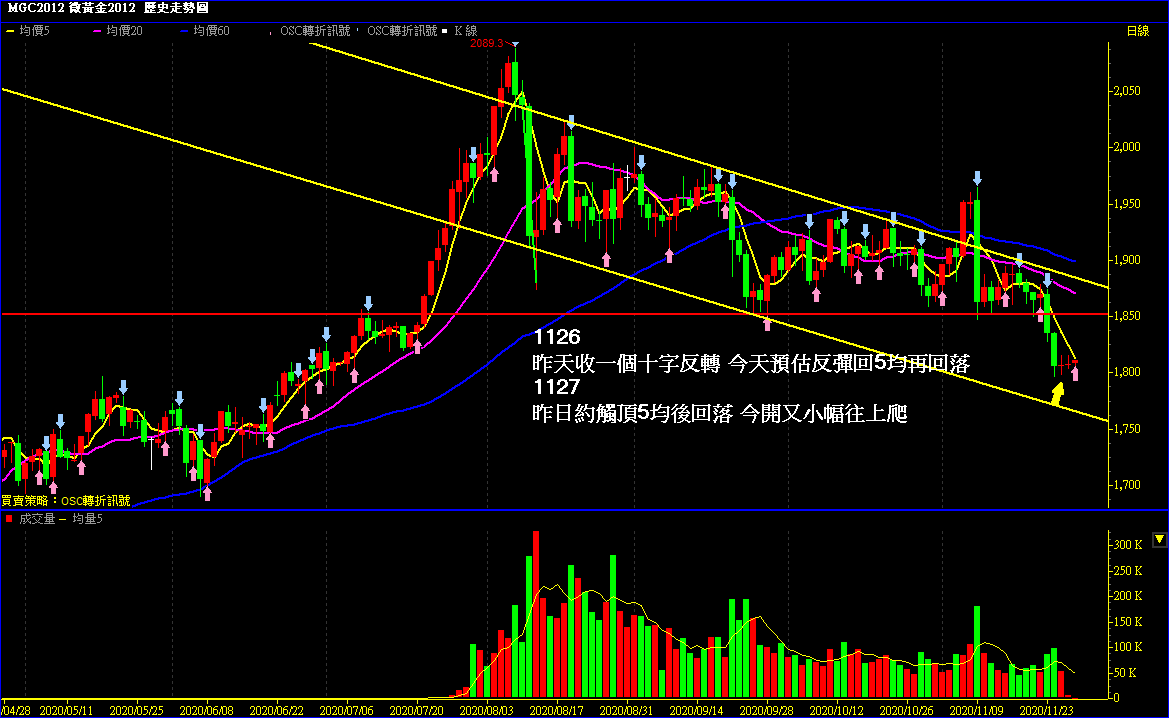Select the 均價60 legend entry
Image resolution: width=1169 pixels, height=718 pixels.
tap(205, 31)
